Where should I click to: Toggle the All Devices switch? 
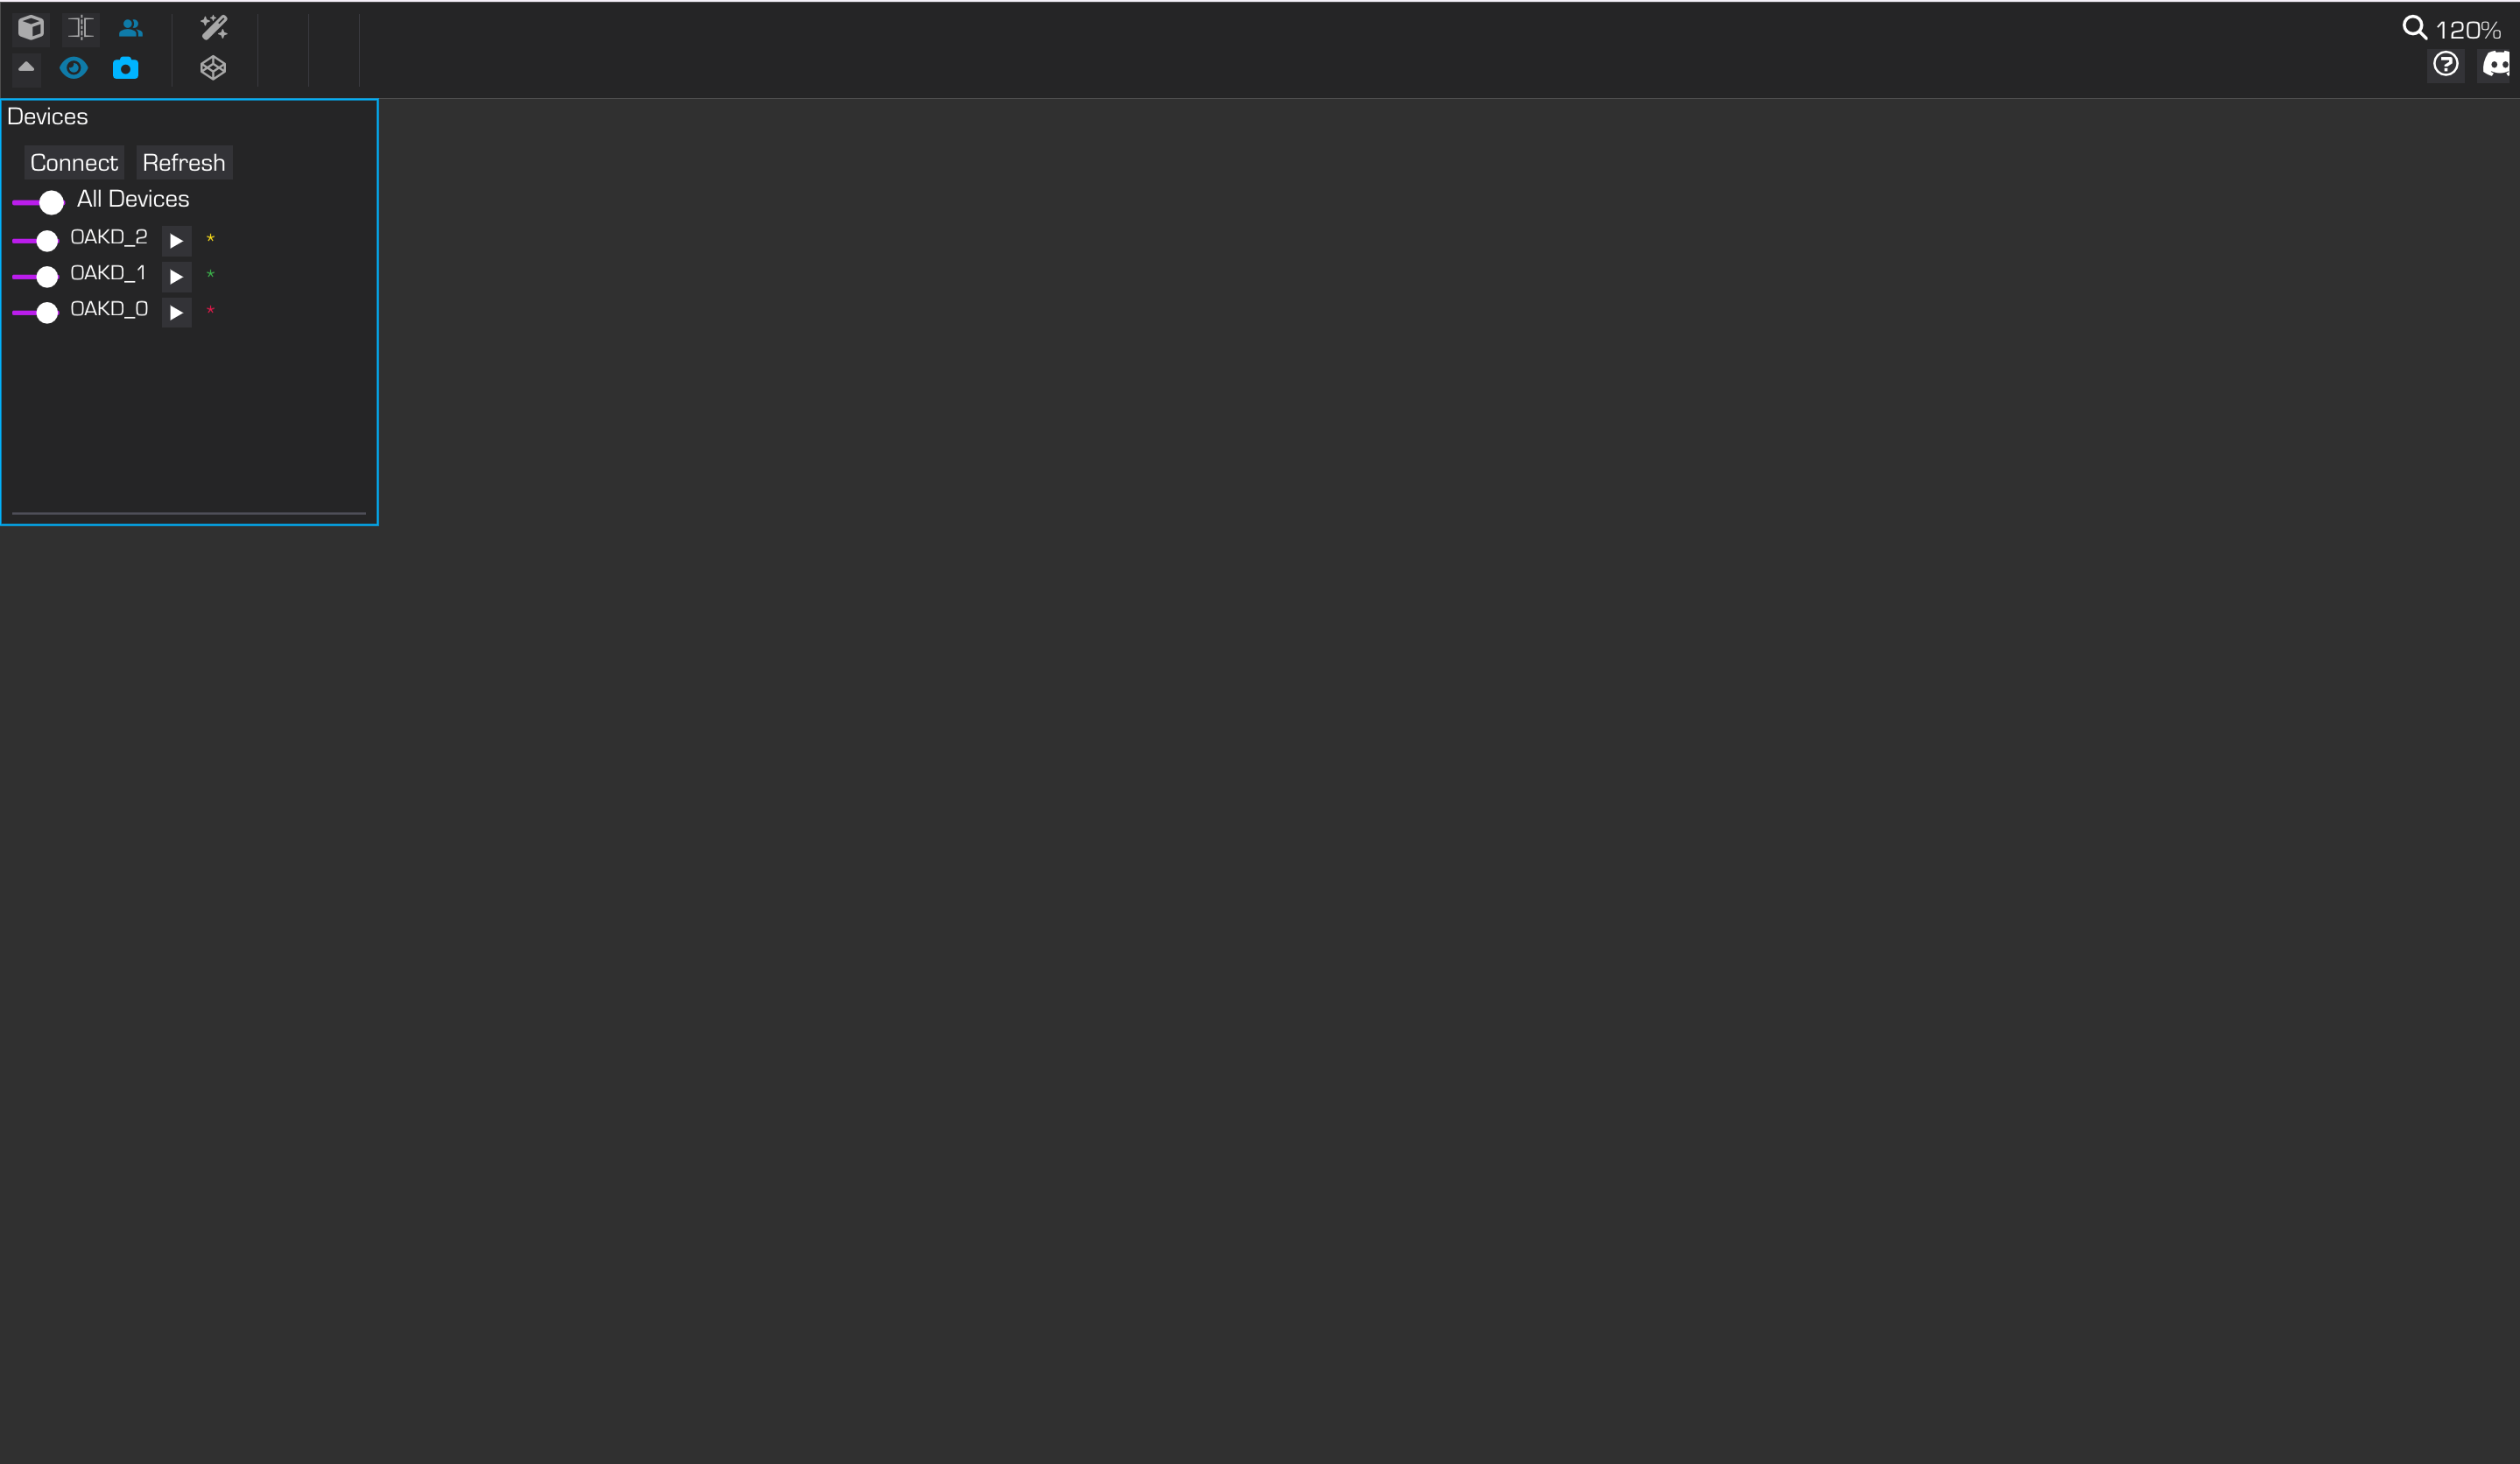(x=38, y=202)
